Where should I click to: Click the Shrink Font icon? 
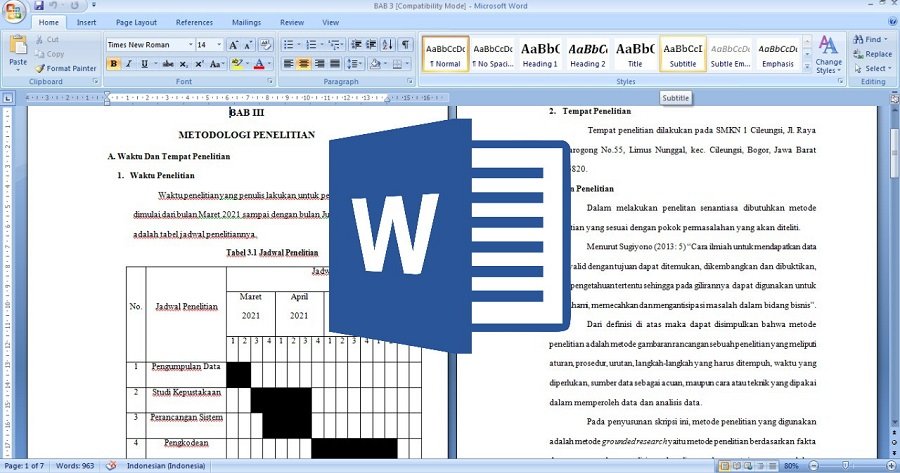pyautogui.click(x=248, y=45)
